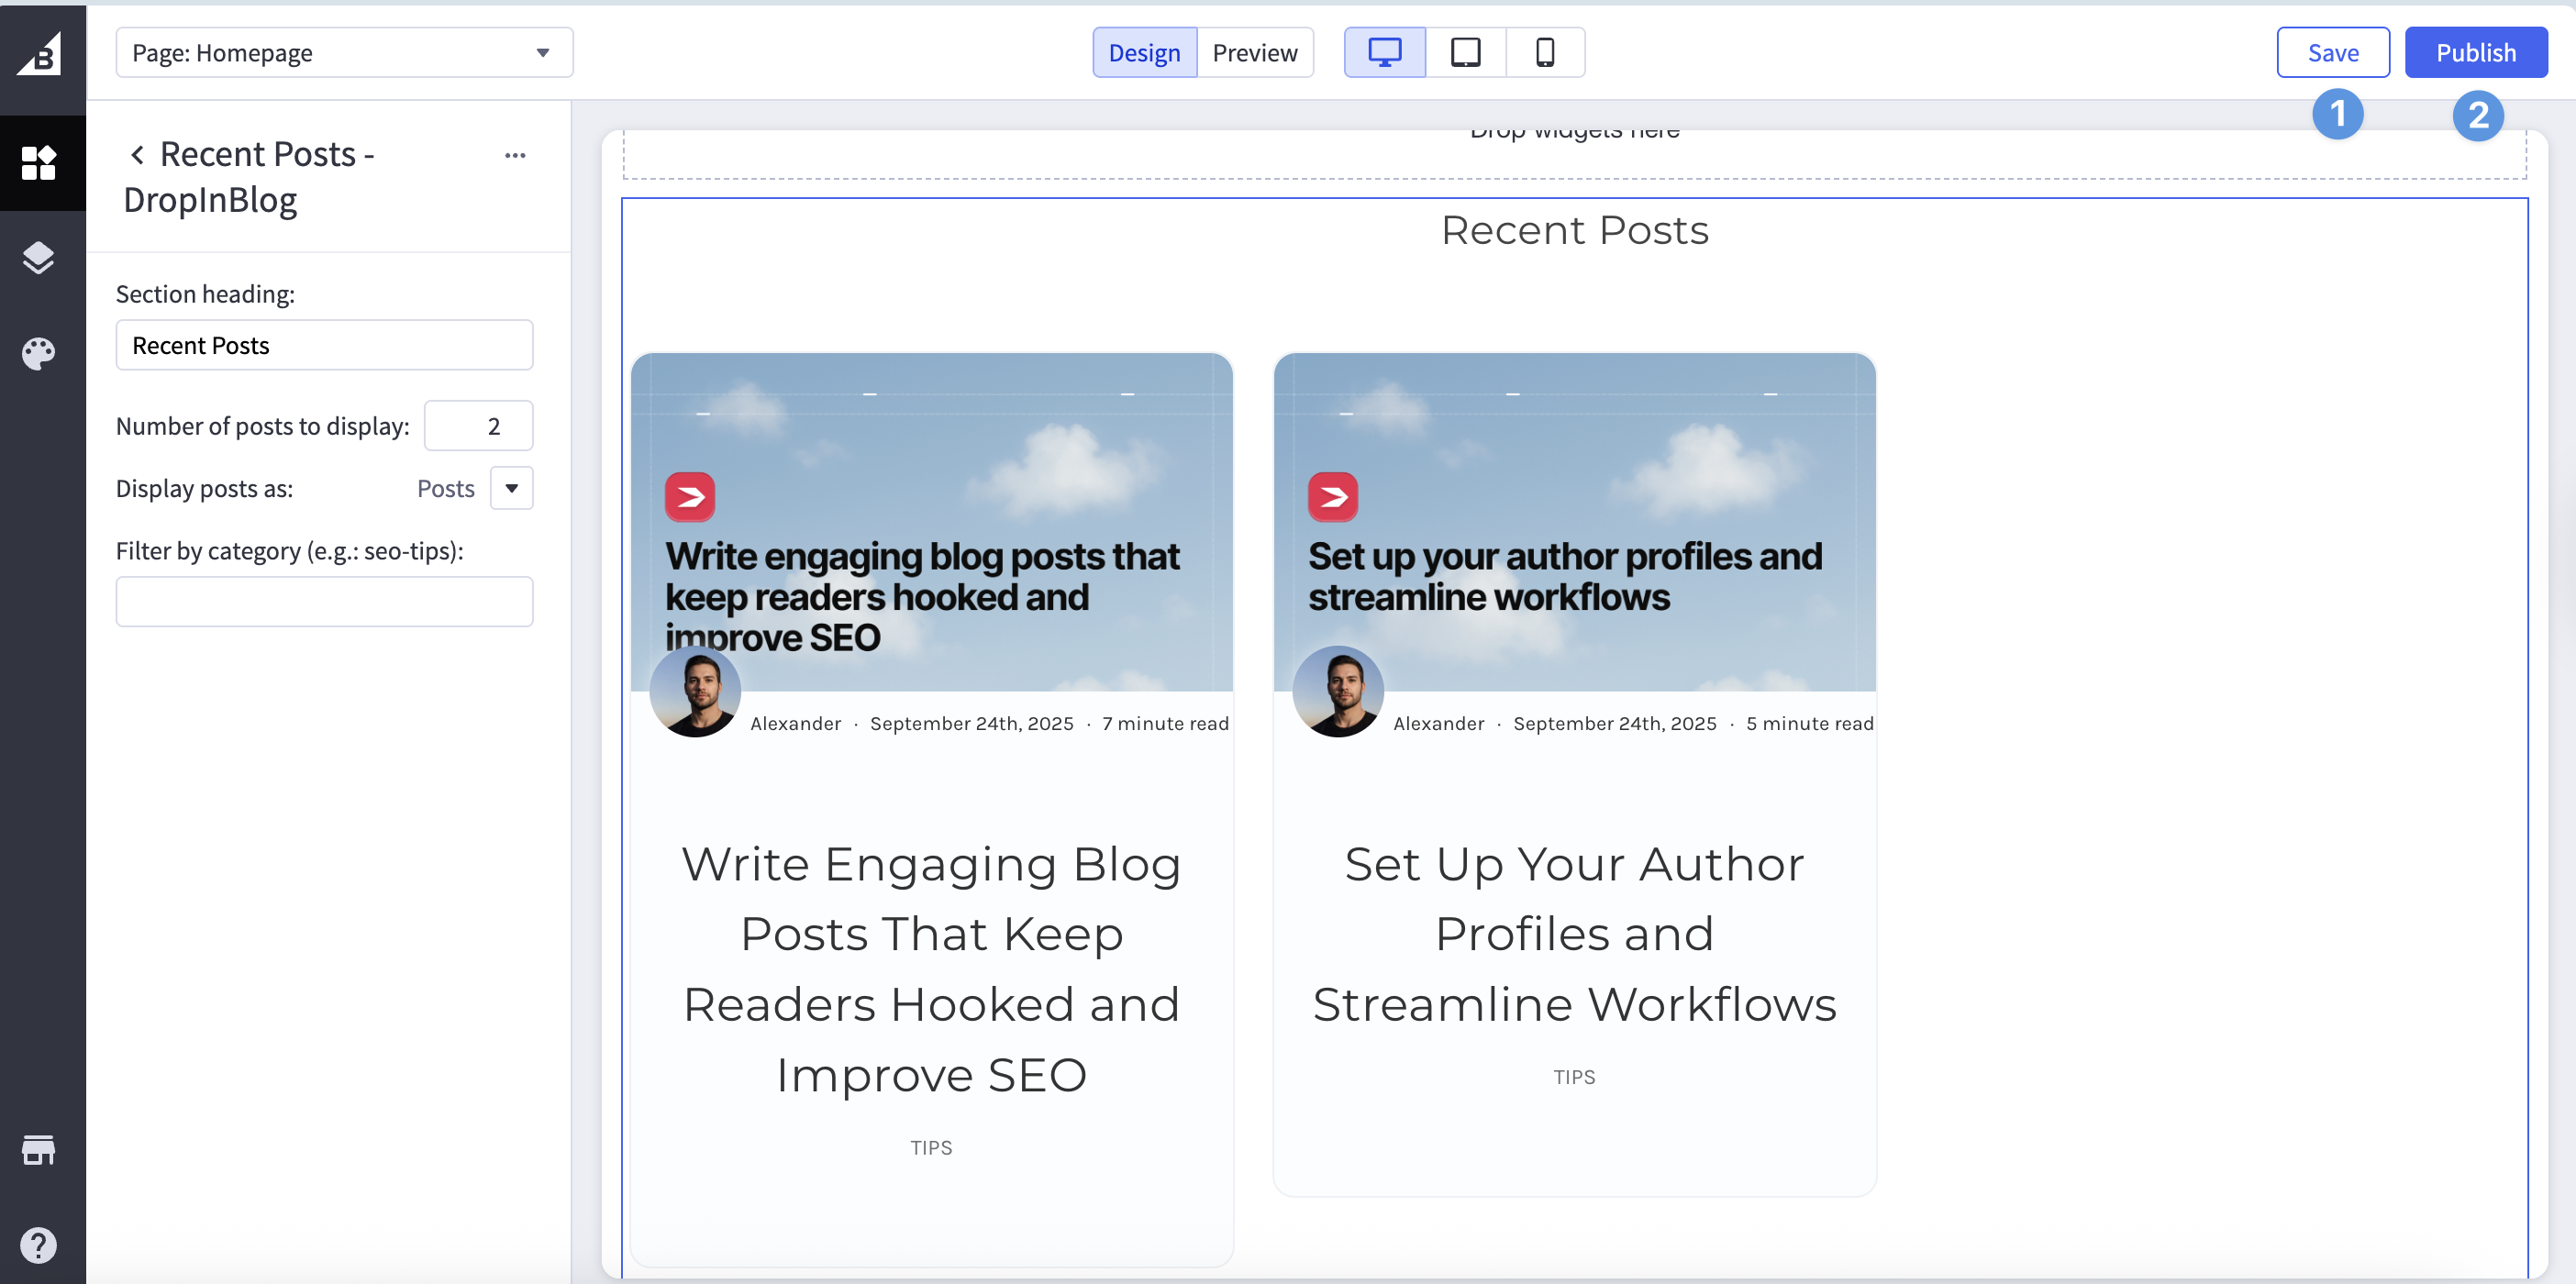This screenshot has width=2576, height=1284.
Task: Click the Save button
Action: pyautogui.click(x=2332, y=52)
